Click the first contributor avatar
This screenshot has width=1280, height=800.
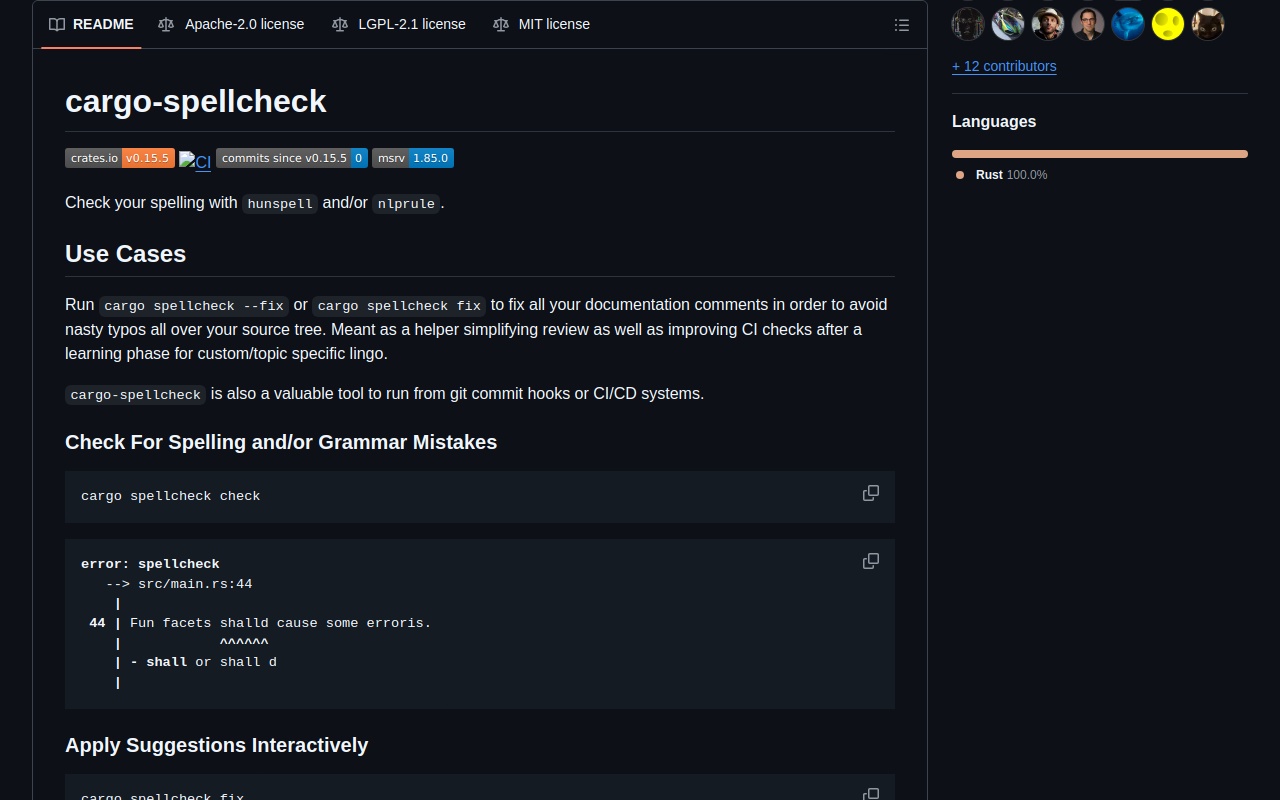968,24
